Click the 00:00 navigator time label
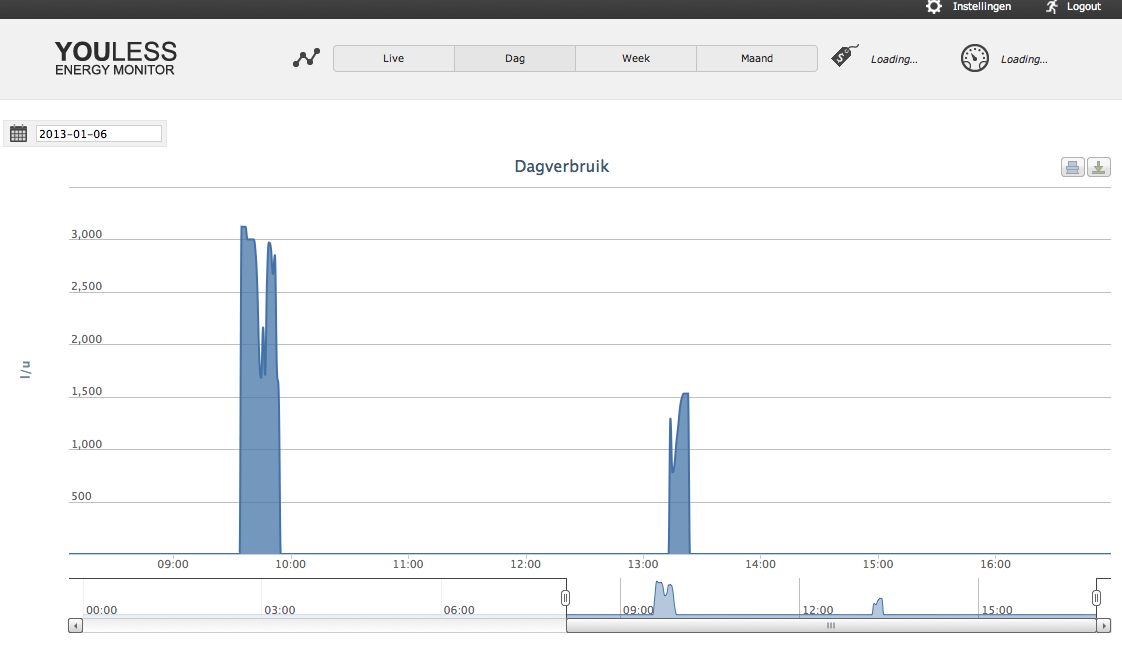 102,610
